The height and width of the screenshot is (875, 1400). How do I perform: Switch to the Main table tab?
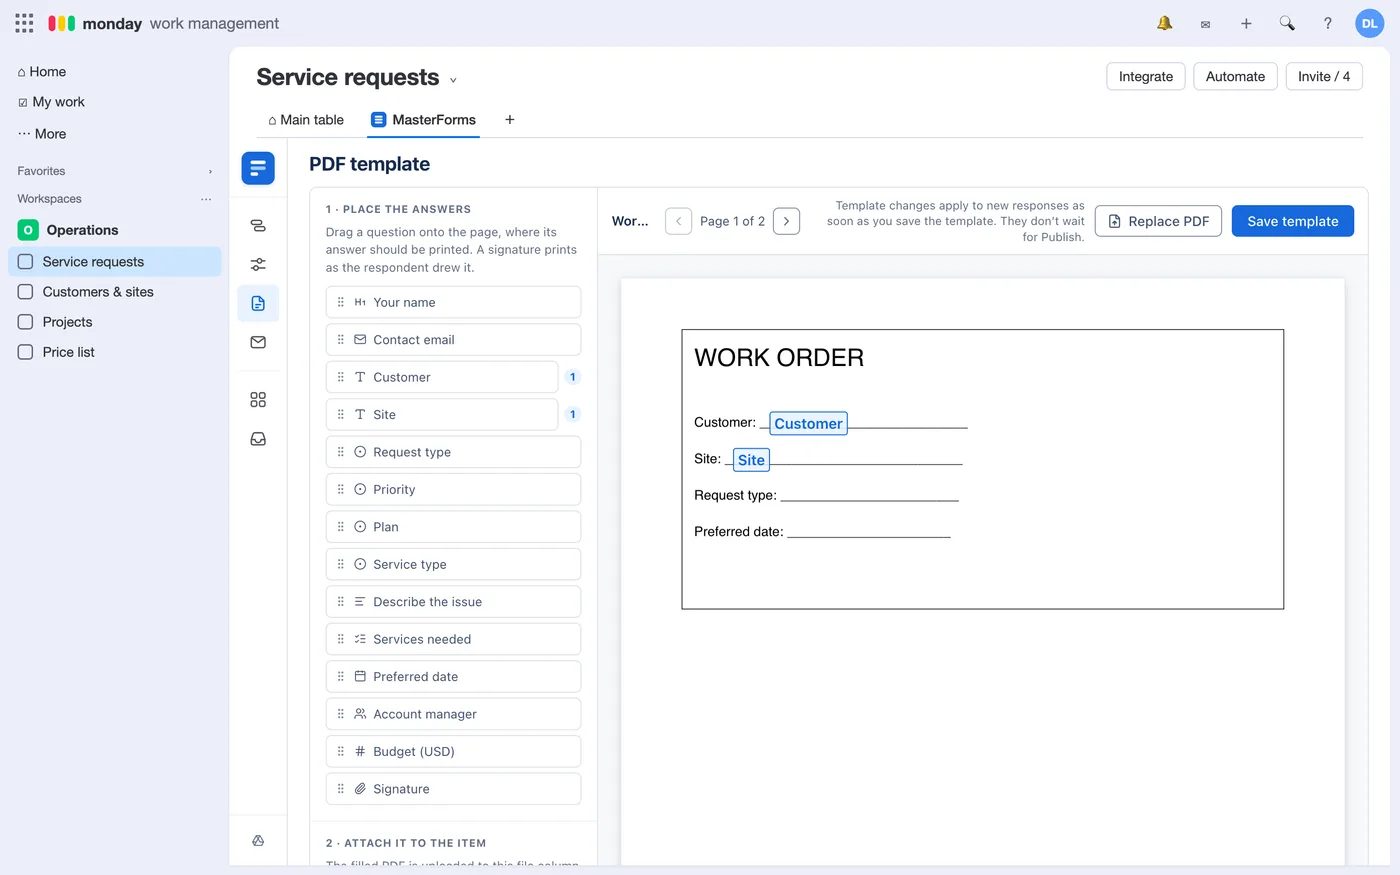[305, 120]
